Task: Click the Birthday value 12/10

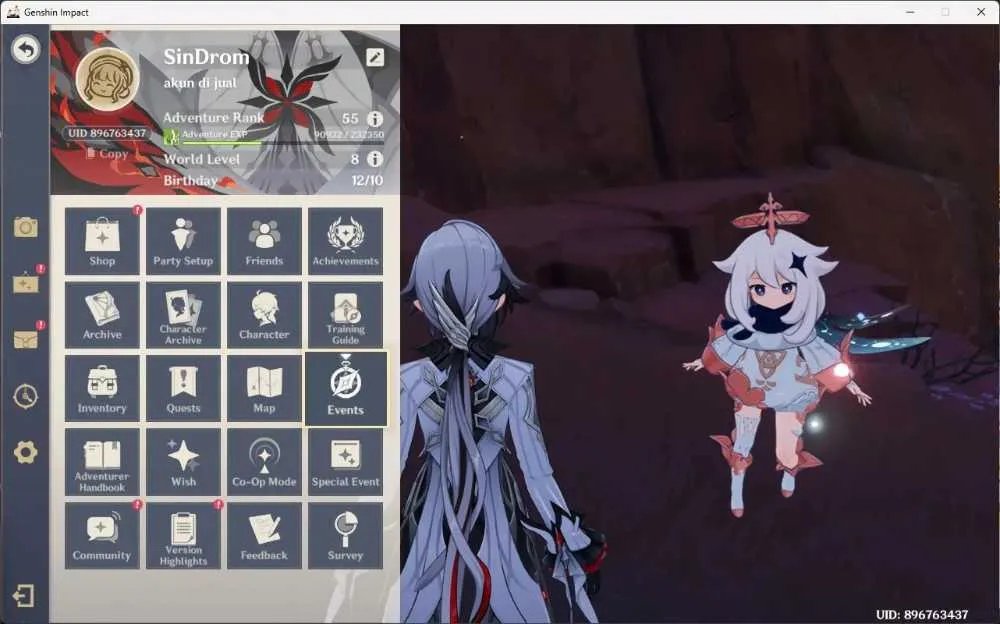Action: click(x=367, y=181)
